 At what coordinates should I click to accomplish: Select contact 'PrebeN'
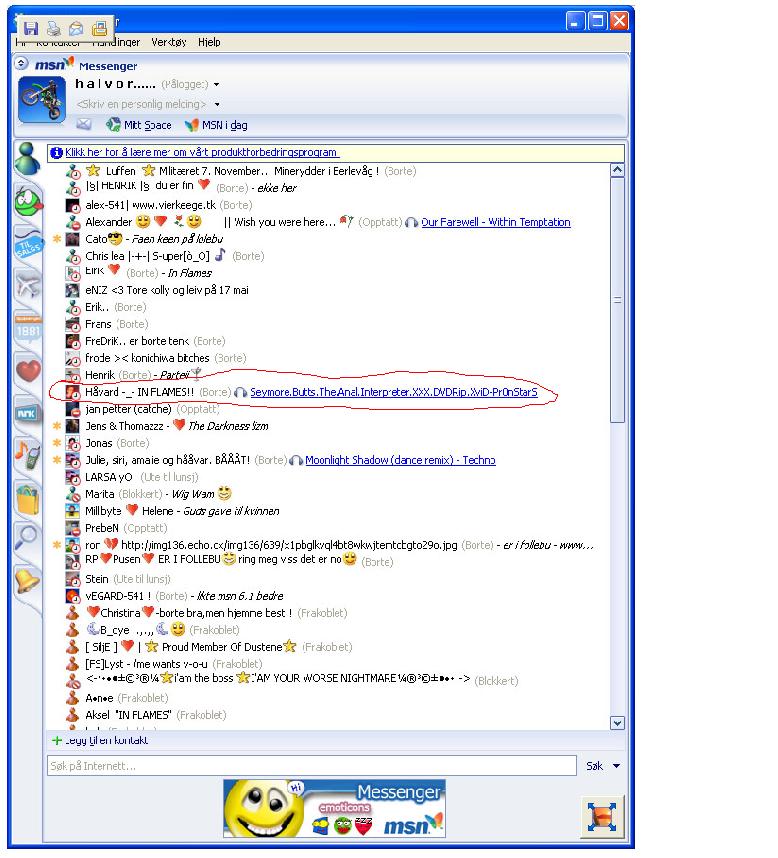coord(117,528)
